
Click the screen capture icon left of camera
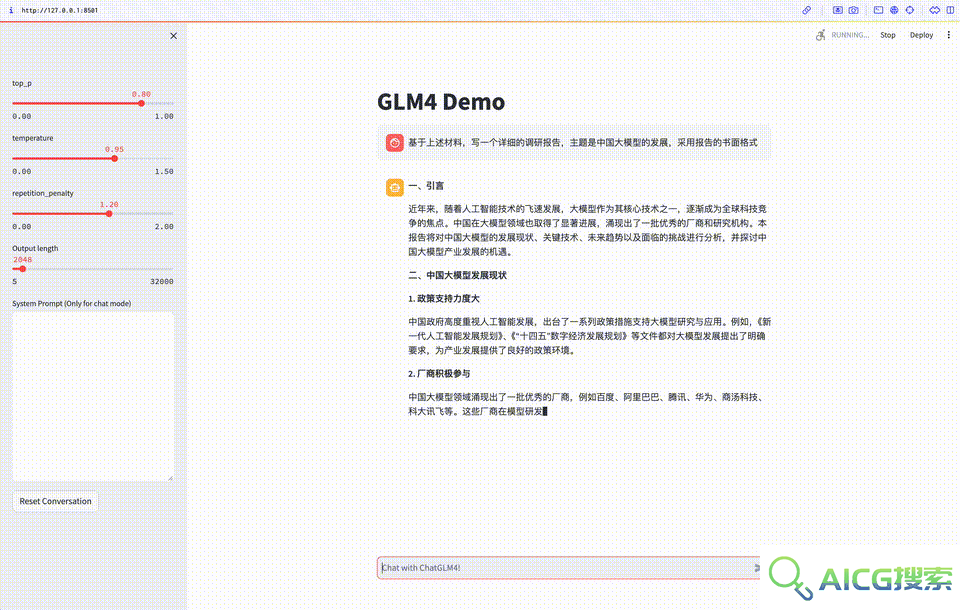point(838,10)
